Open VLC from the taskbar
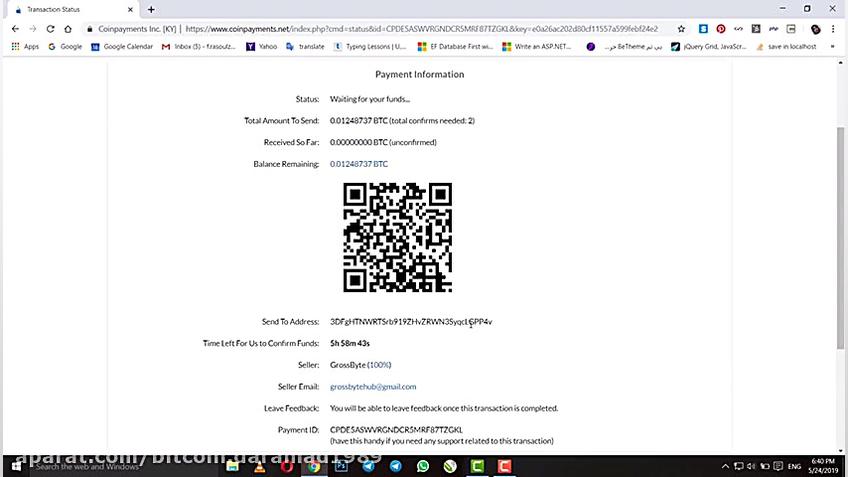This screenshot has height=477, width=848. [x=260, y=466]
